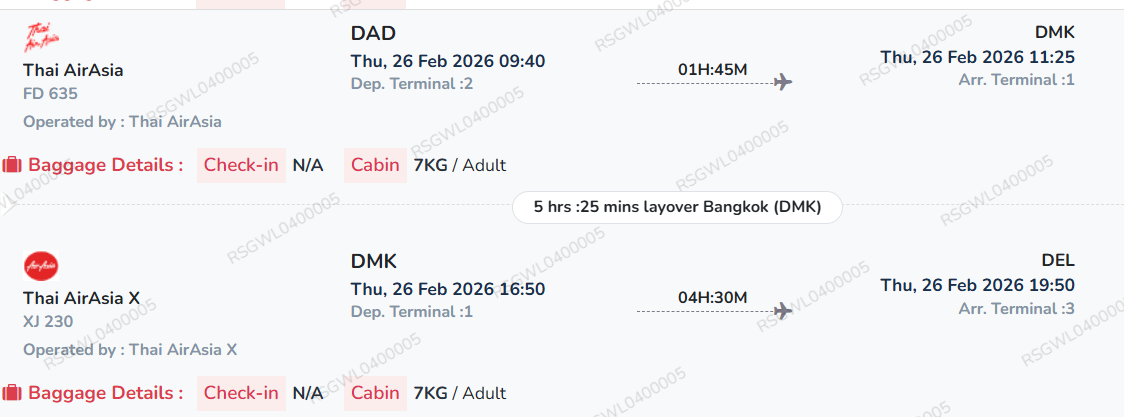Click the flight number FD 635
1124x417 pixels.
(x=50, y=94)
